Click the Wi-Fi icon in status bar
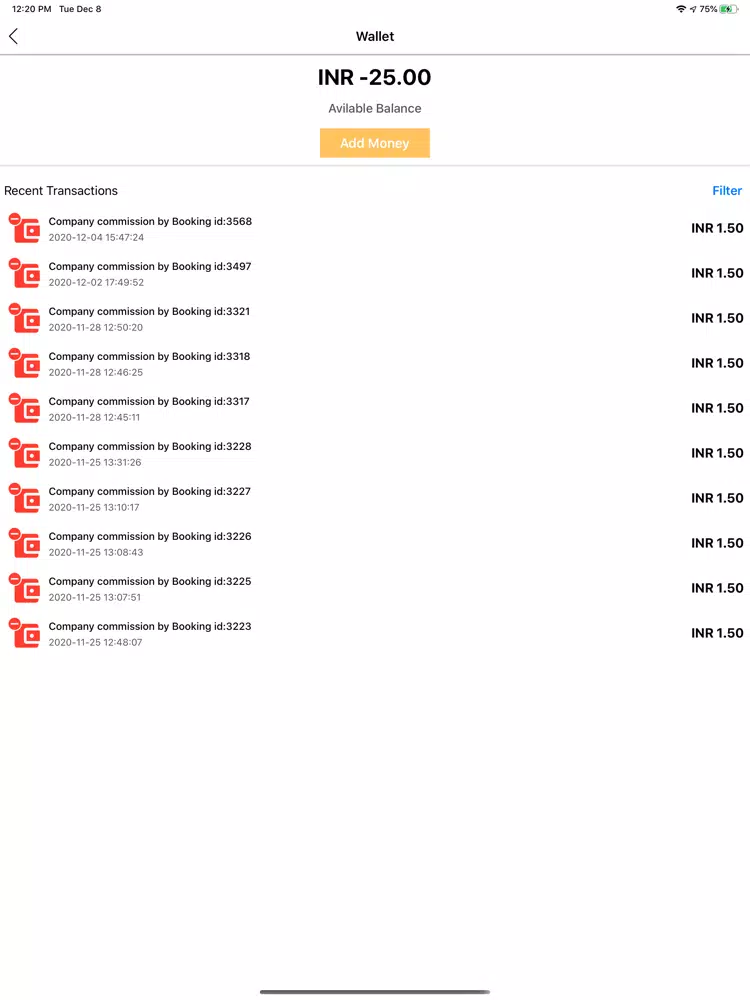Viewport: 750px width, 1000px height. pyautogui.click(x=680, y=9)
